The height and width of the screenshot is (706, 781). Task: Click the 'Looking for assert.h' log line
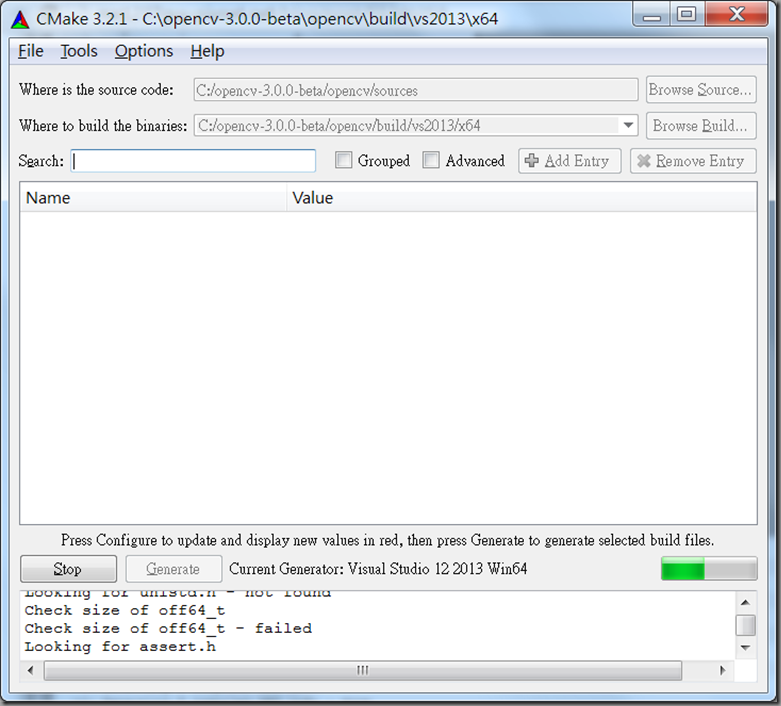pos(120,647)
